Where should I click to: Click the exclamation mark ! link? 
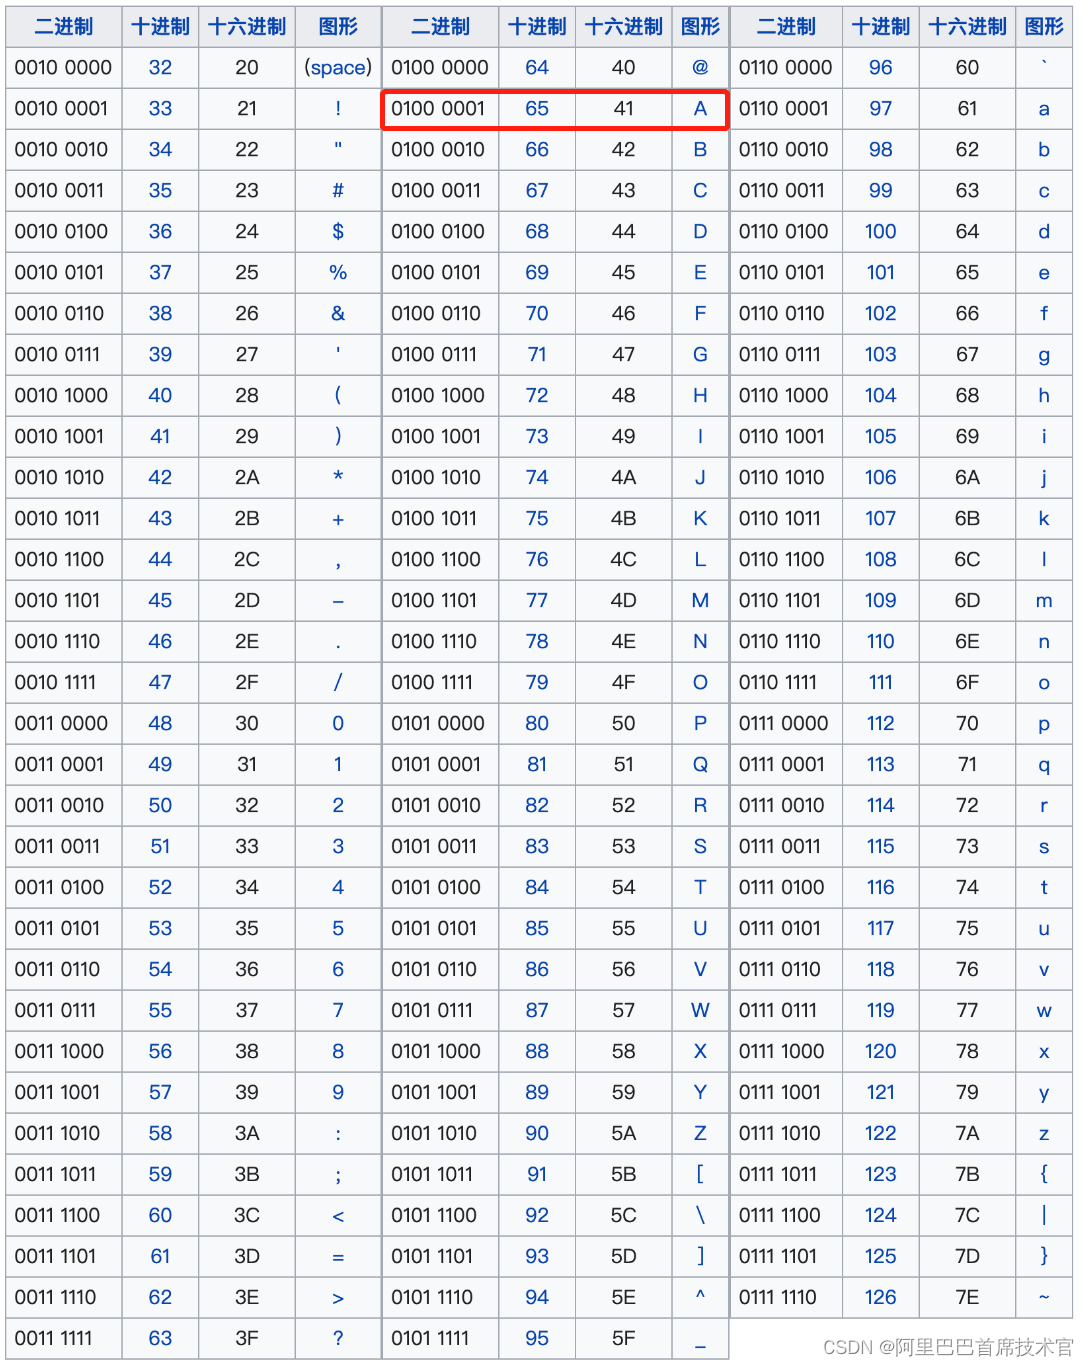pos(338,108)
